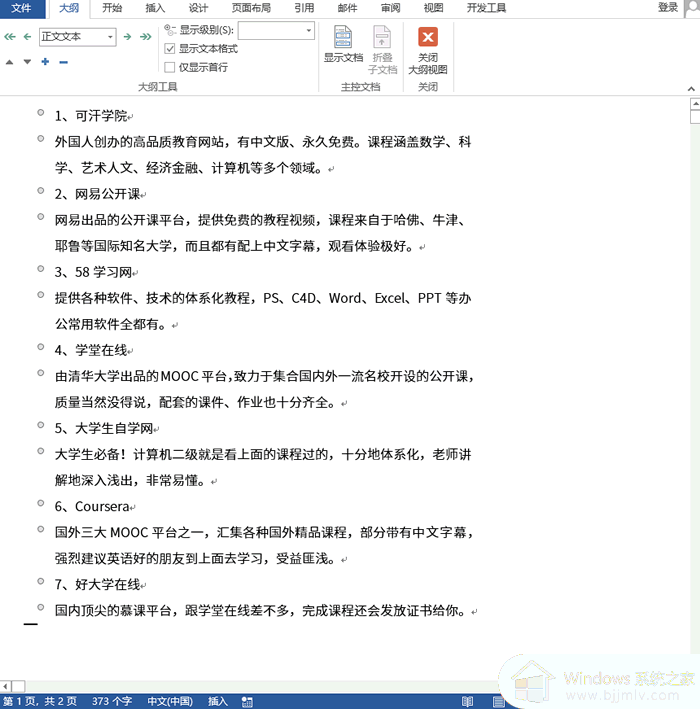Toggle 插入 insert mode in status bar

tap(218, 701)
